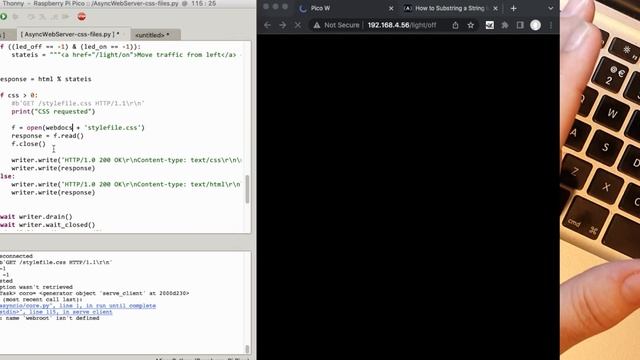Click the print("CSS requested") code line
The height and width of the screenshot is (360, 640).
point(53,111)
